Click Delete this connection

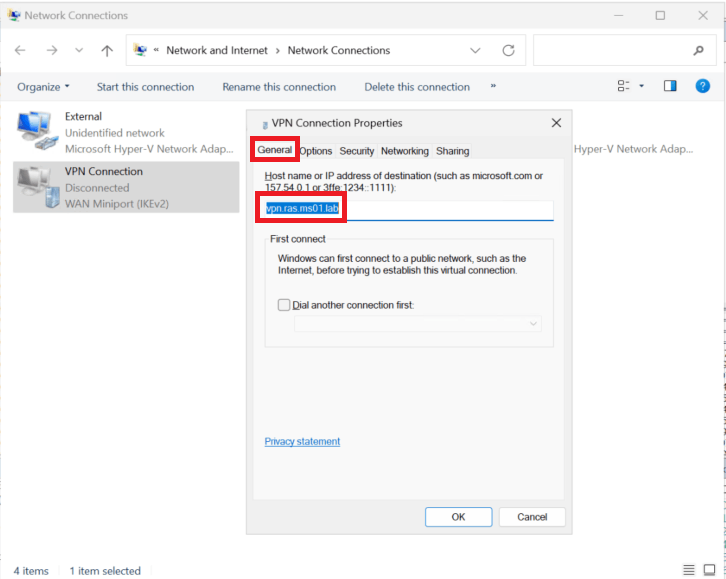click(x=417, y=87)
